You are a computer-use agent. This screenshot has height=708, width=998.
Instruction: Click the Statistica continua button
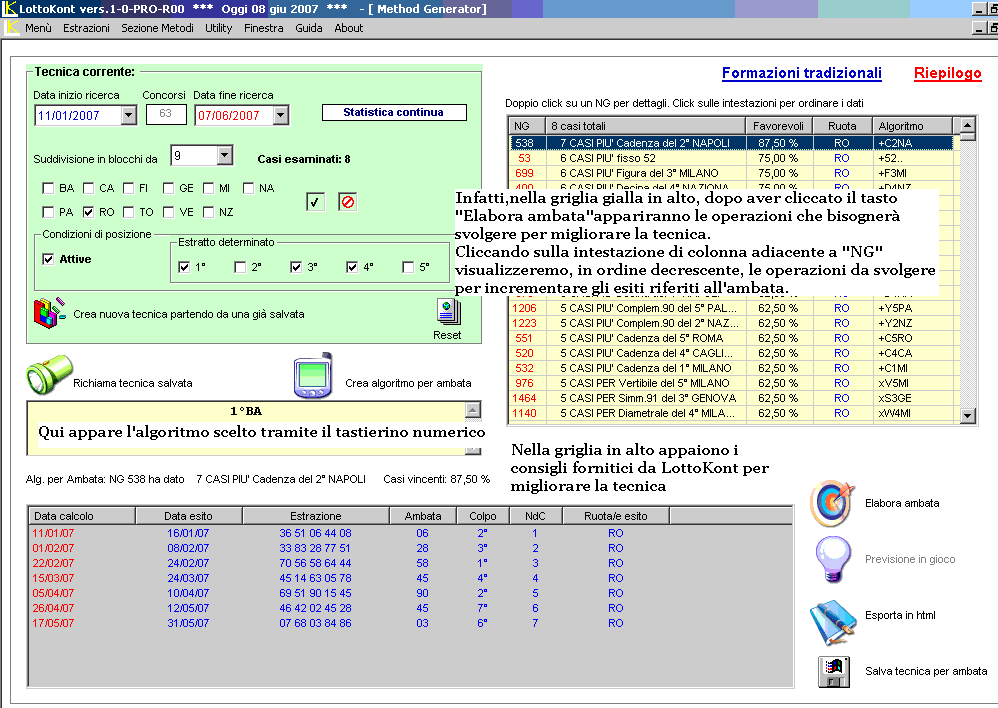pyautogui.click(x=394, y=112)
